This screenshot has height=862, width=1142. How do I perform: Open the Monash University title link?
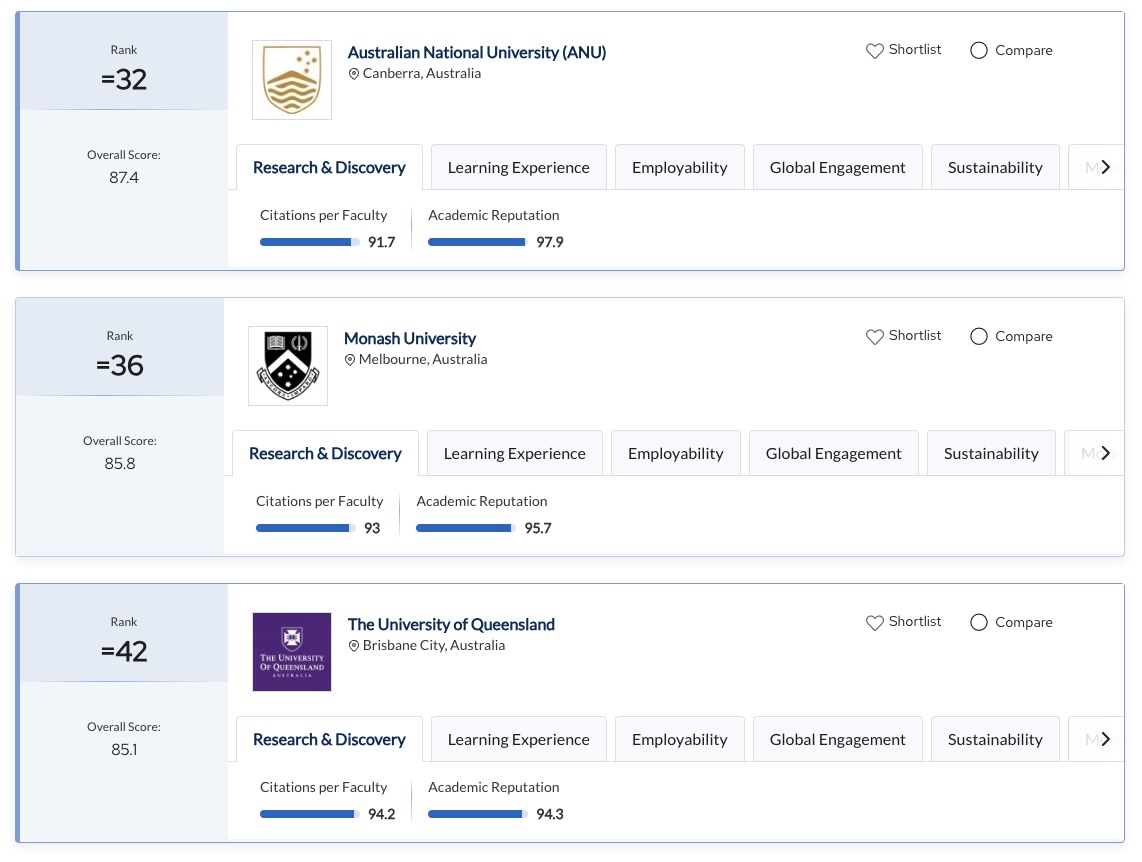[410, 338]
